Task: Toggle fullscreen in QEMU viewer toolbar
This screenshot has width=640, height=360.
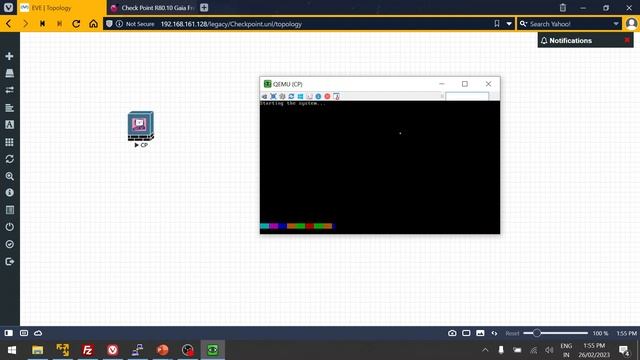Action: 273,96
